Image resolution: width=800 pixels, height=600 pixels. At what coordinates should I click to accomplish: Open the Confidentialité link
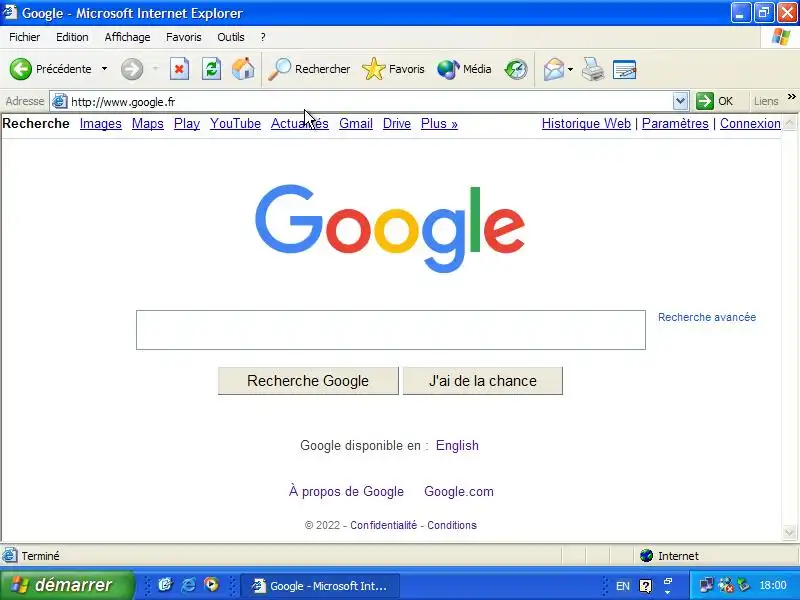click(x=383, y=525)
